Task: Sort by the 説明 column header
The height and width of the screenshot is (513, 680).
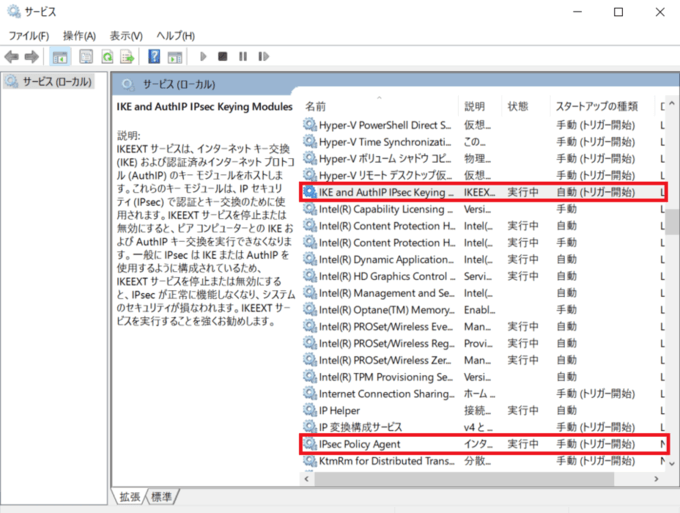Action: click(x=480, y=106)
